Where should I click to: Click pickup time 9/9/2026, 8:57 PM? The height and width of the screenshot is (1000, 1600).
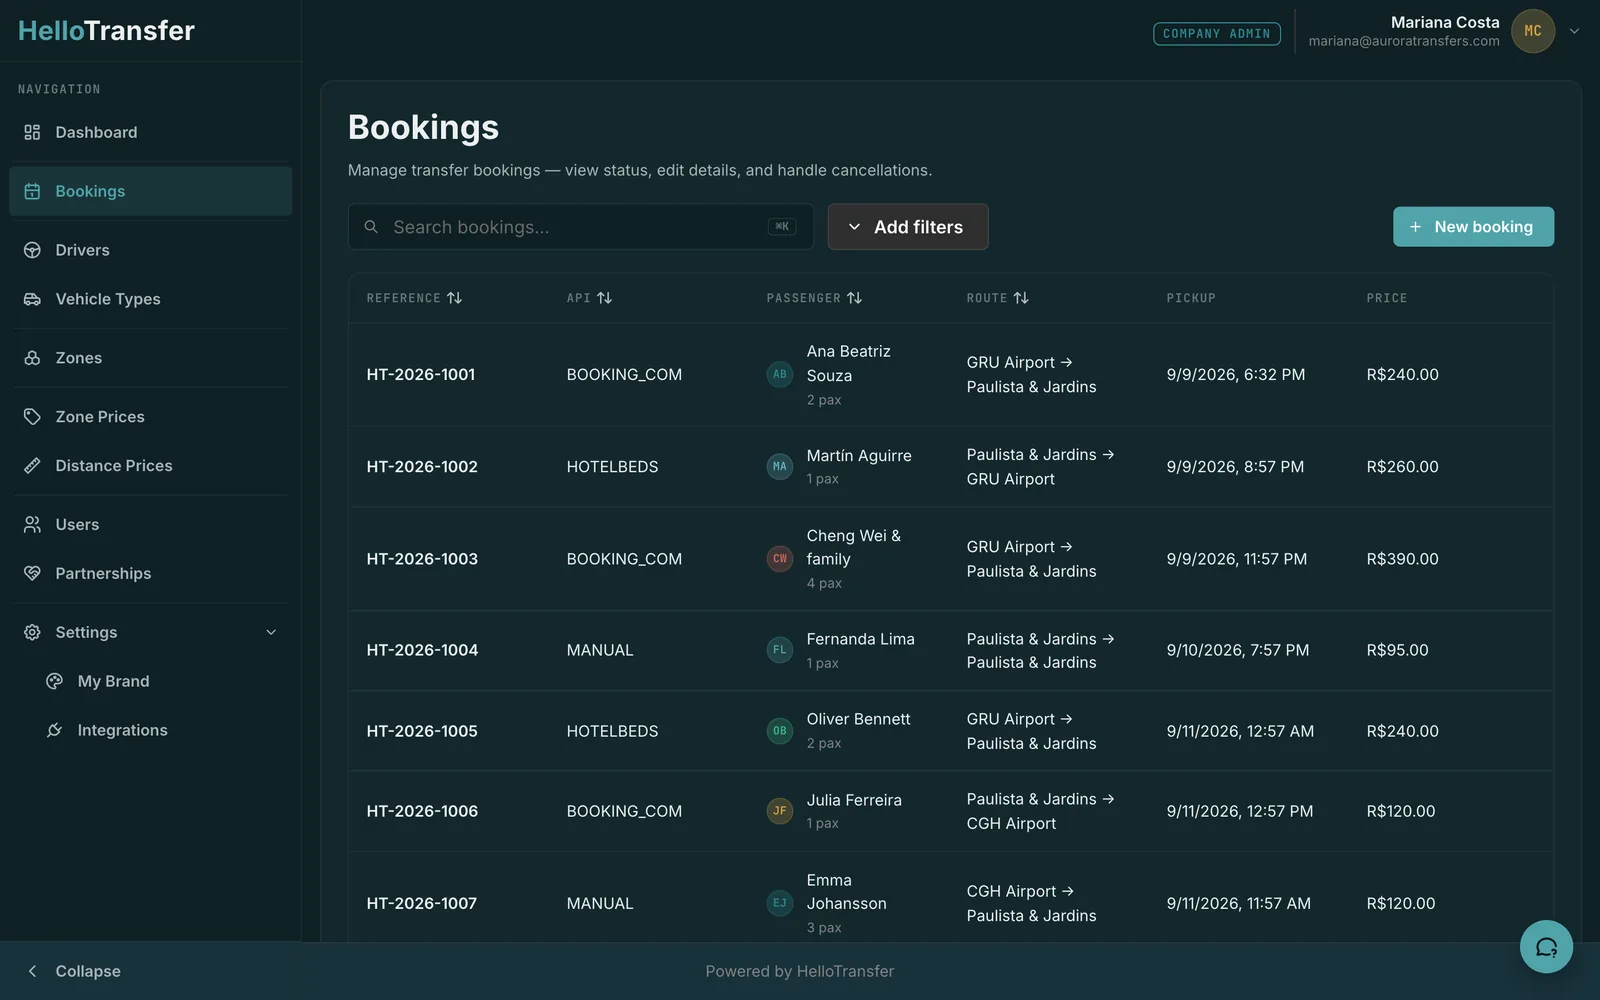1235,467
